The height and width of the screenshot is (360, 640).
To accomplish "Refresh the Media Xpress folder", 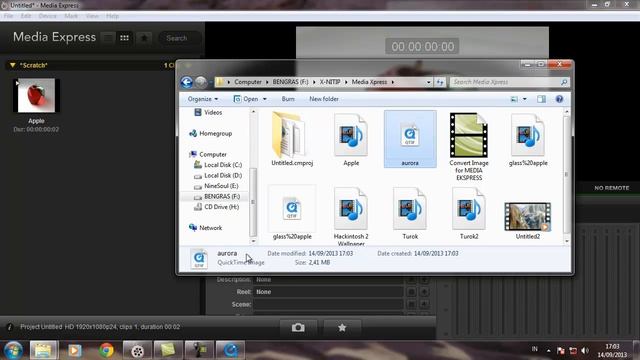I will point(440,82).
